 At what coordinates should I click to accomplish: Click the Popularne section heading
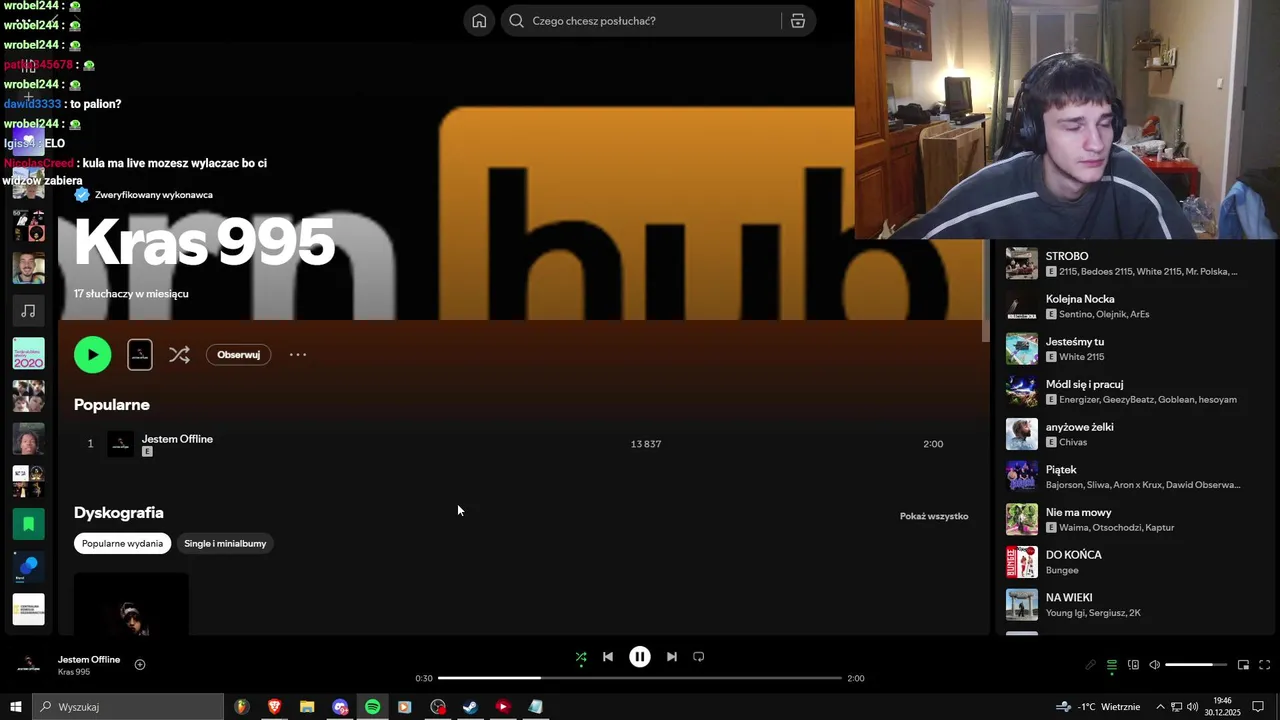tap(111, 405)
